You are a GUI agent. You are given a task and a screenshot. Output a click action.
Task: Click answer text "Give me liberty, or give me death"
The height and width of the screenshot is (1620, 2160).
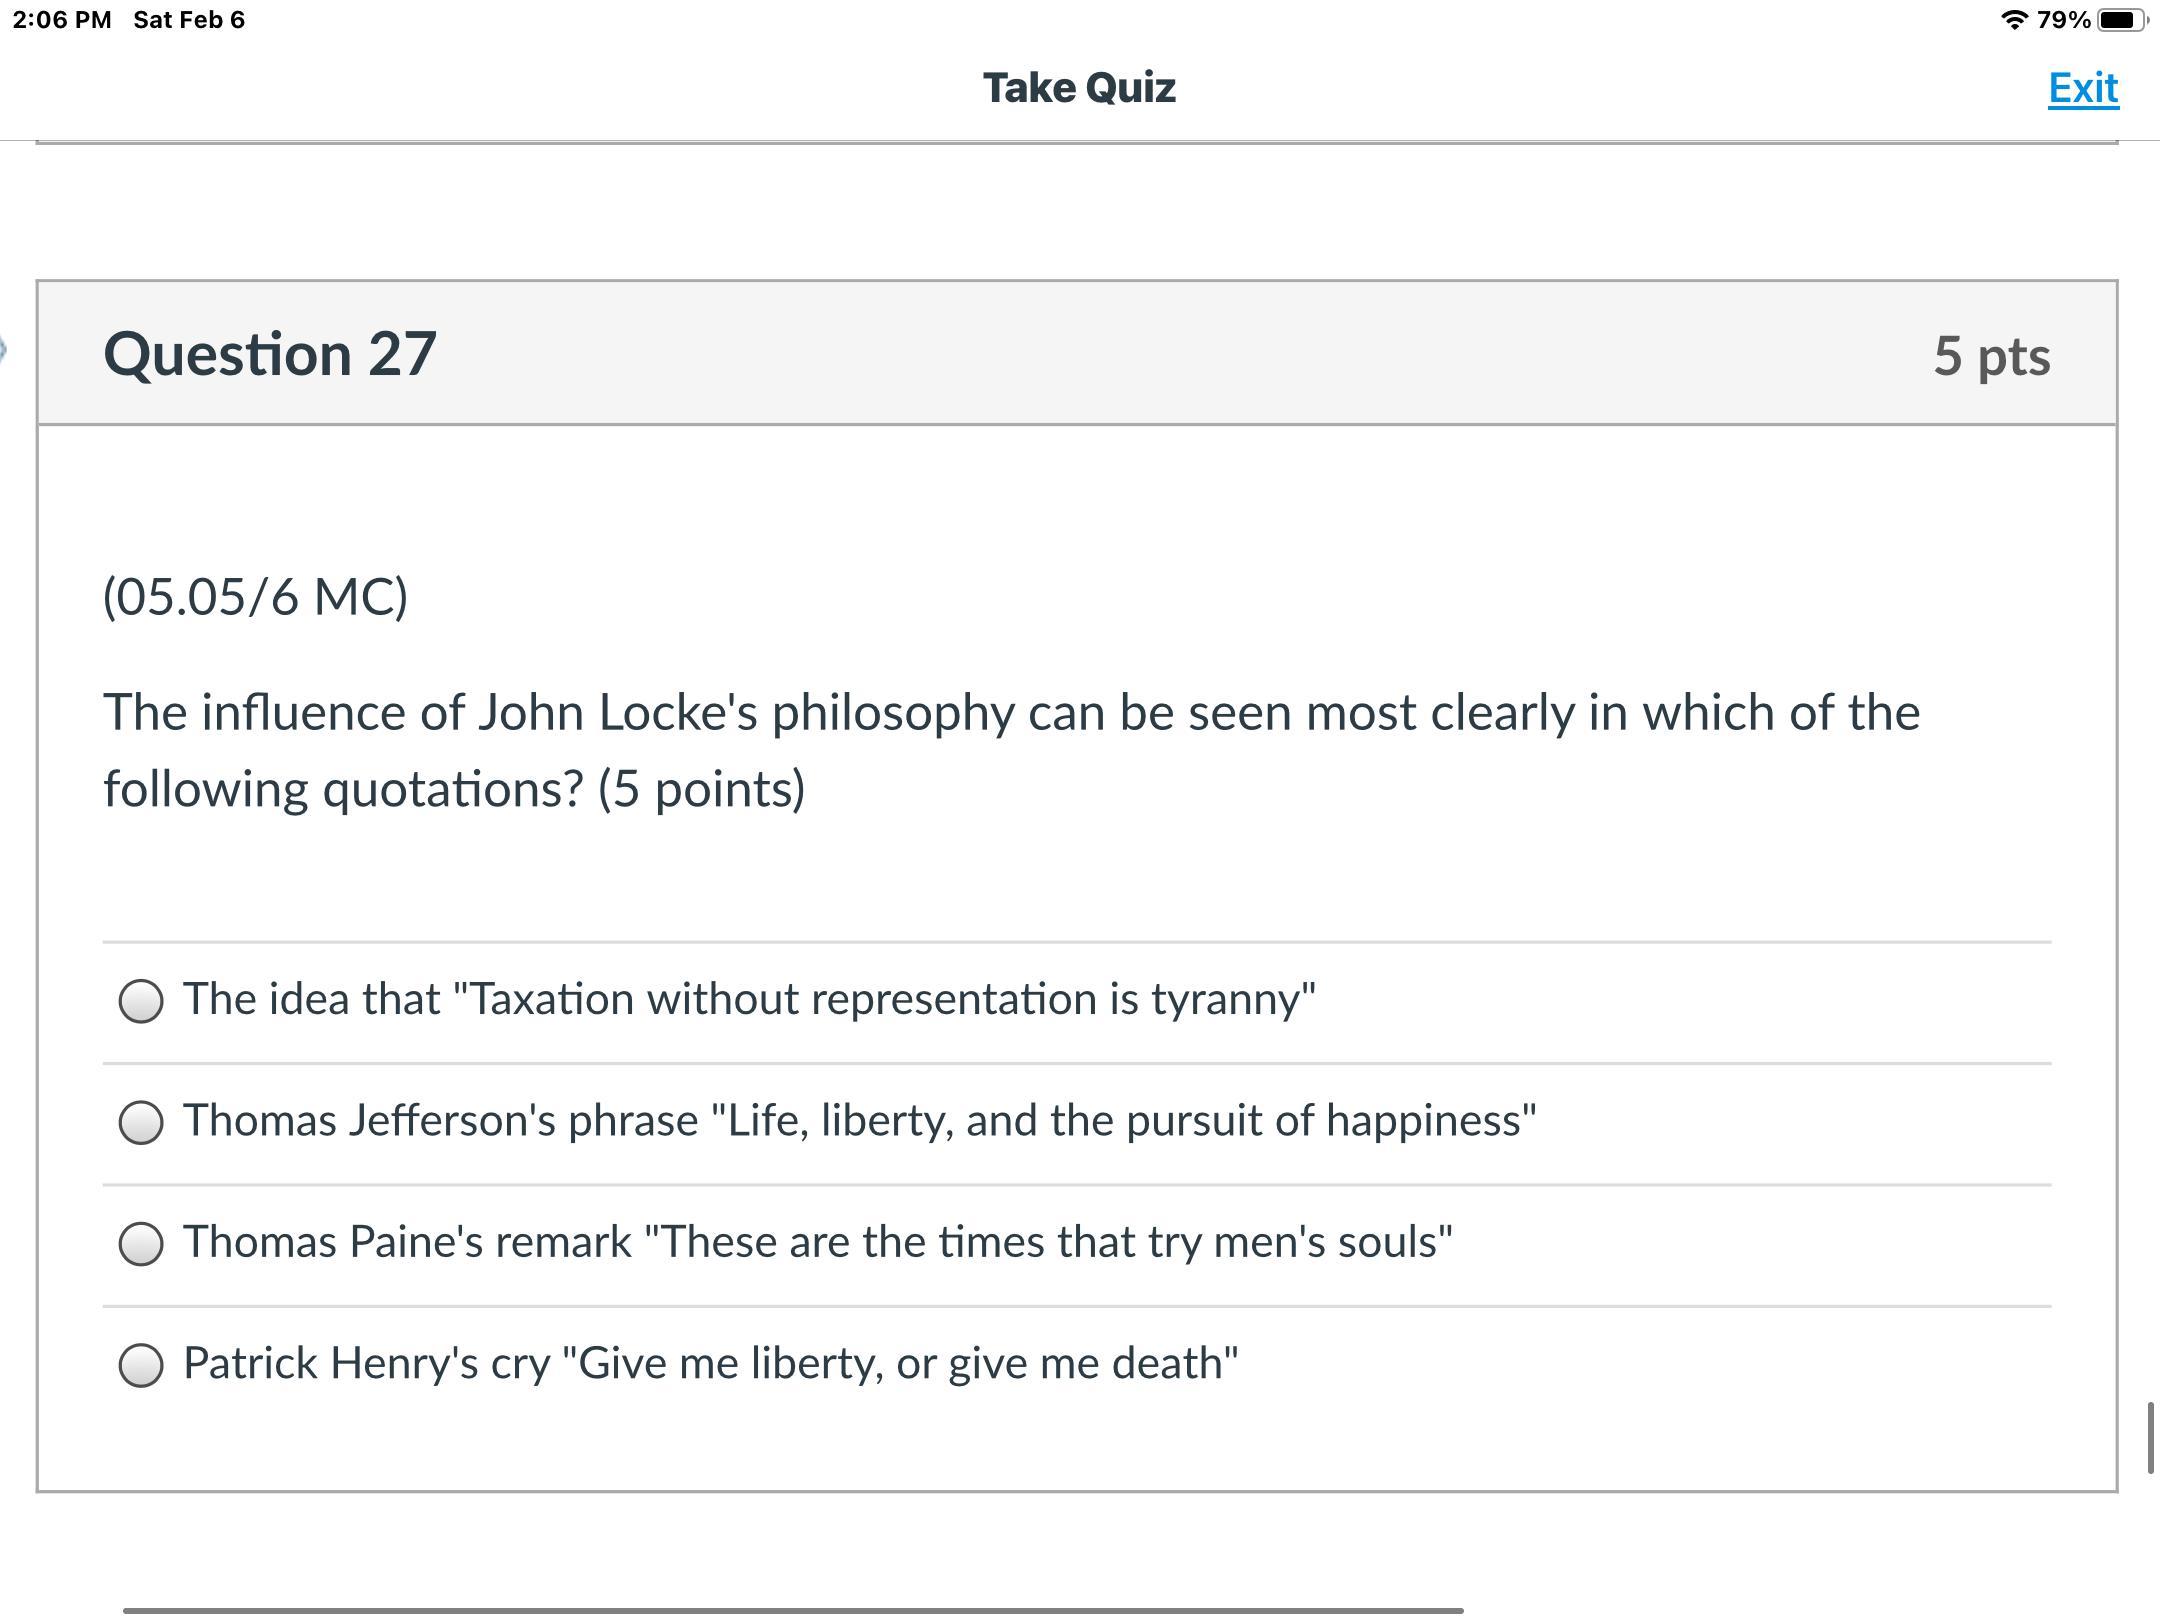coord(710,1363)
